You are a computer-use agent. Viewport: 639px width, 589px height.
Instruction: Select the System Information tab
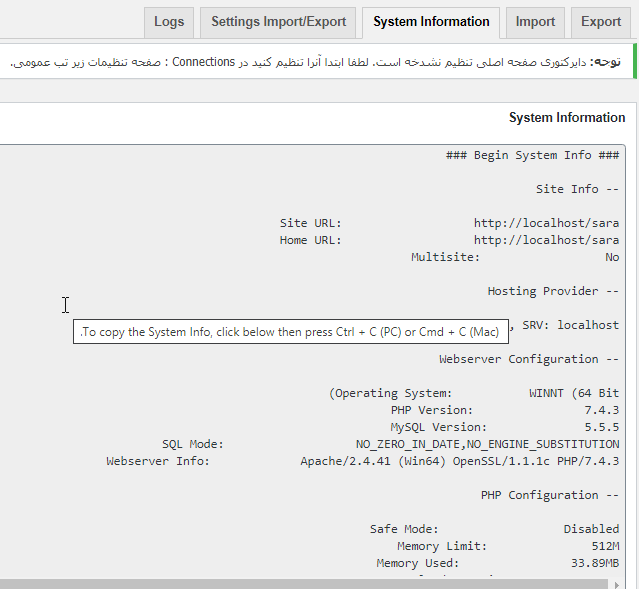click(431, 22)
